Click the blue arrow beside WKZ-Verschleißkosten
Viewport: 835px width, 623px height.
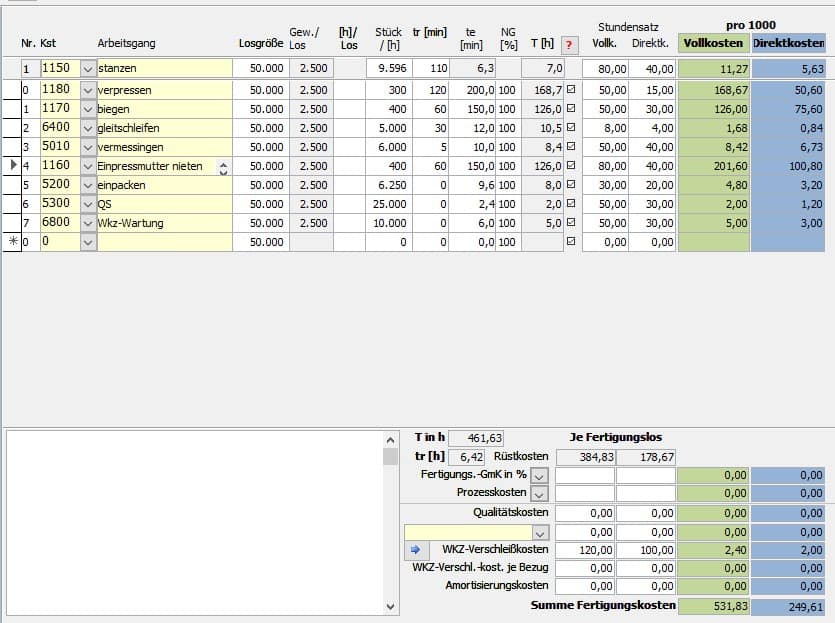416,550
